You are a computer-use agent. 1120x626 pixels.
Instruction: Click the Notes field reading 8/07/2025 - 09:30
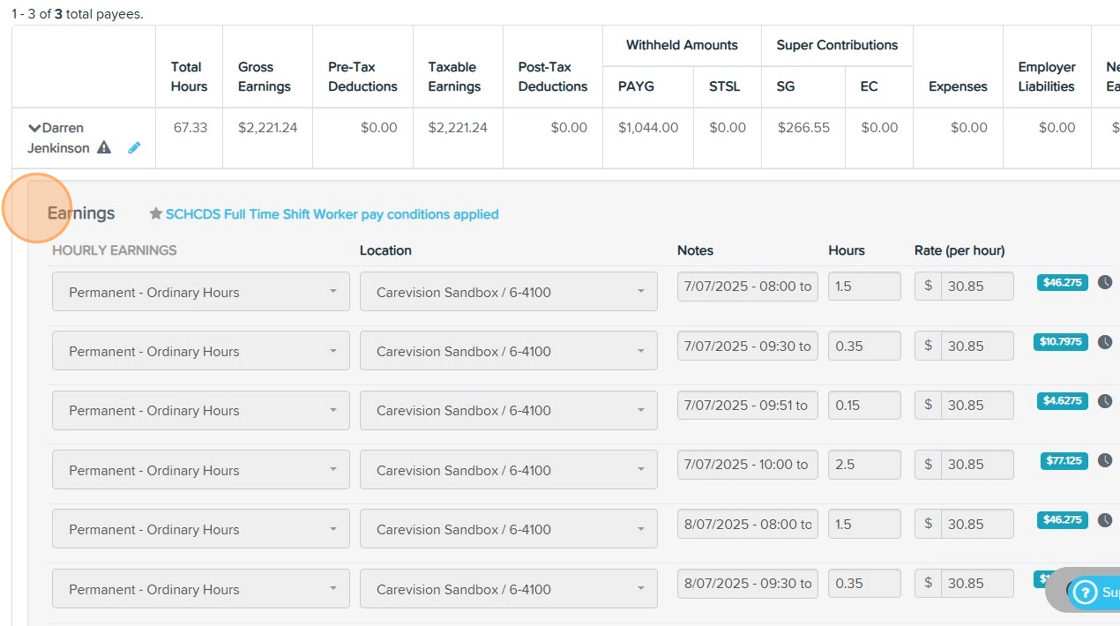(747, 583)
